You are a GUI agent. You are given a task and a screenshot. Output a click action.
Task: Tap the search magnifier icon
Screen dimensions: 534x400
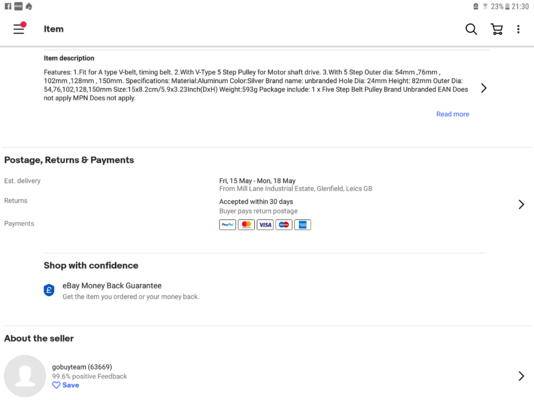471,29
